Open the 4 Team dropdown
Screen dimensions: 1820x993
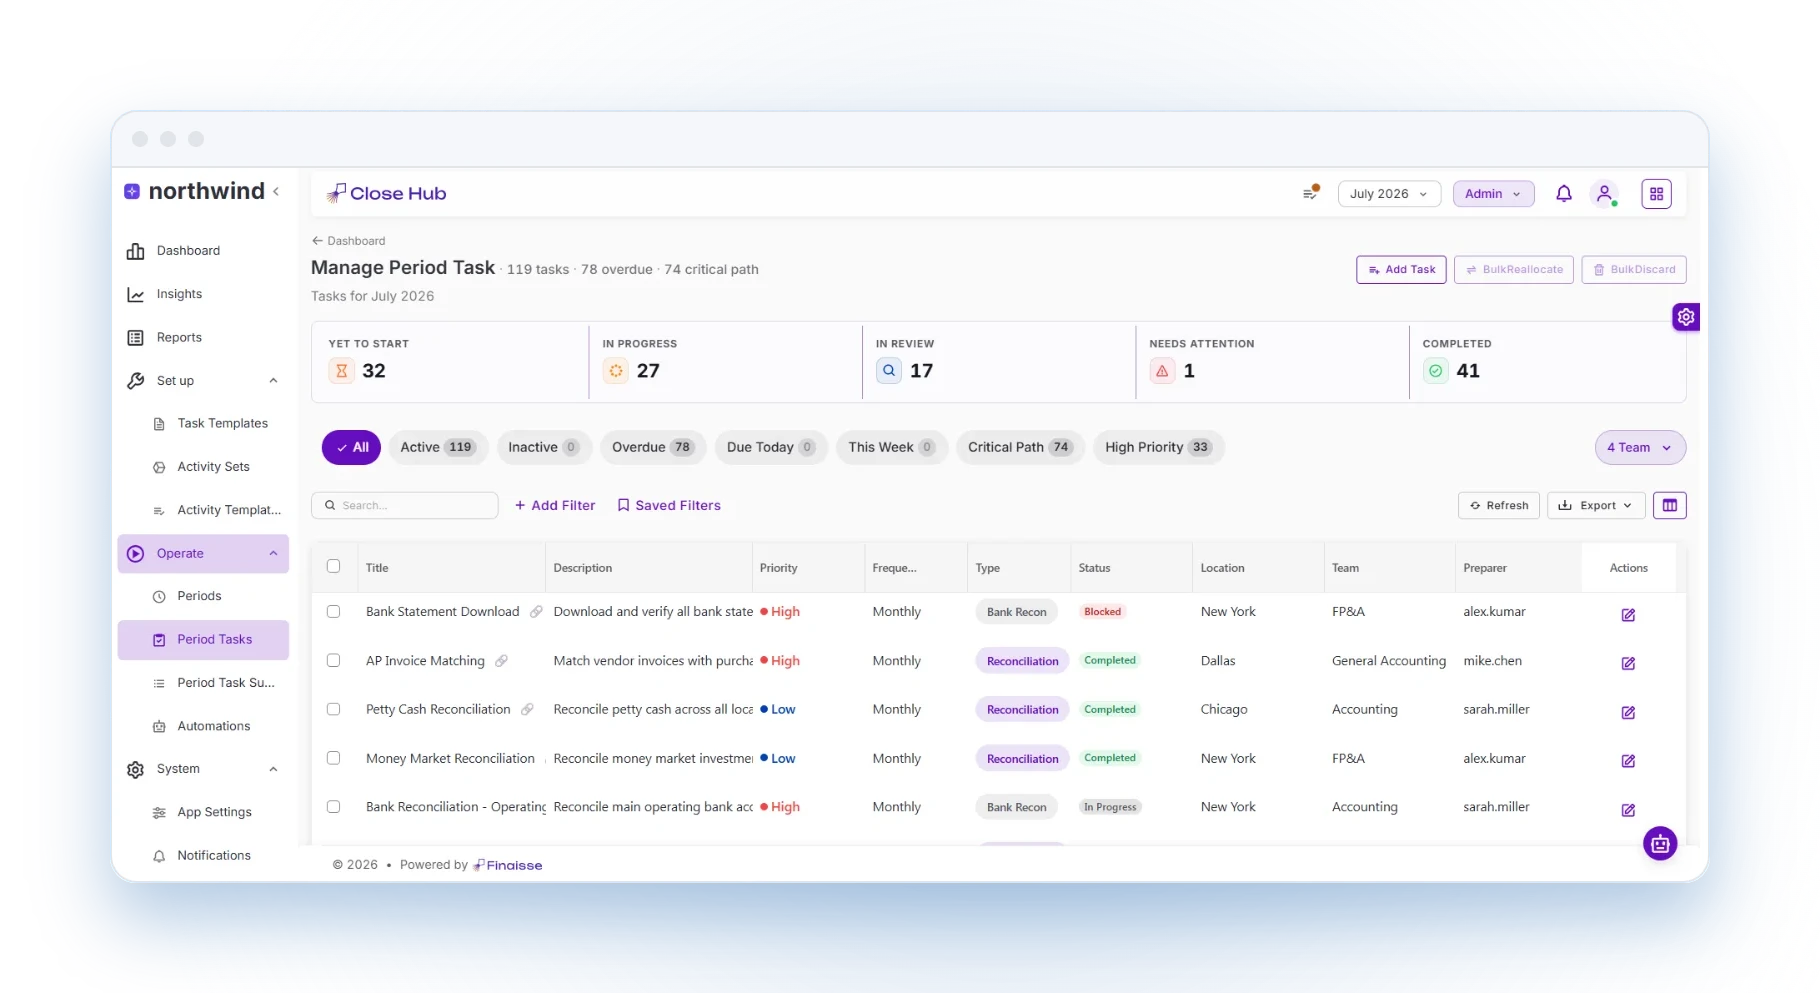(1640, 448)
